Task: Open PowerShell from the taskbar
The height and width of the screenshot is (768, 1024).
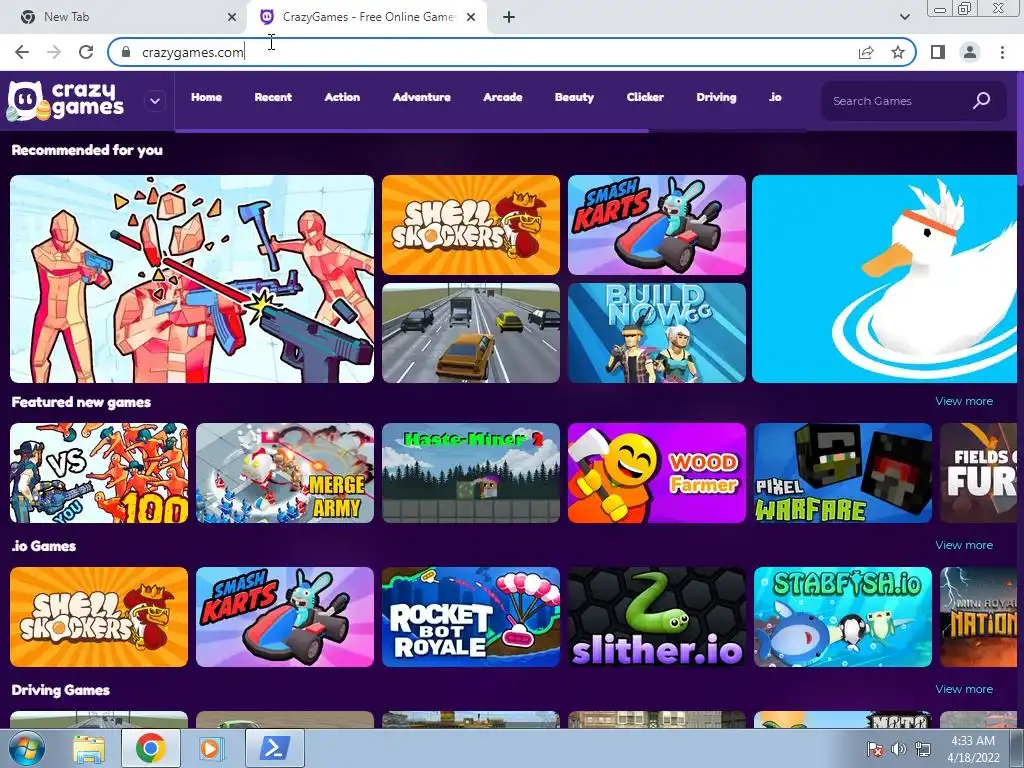Action: pyautogui.click(x=274, y=748)
